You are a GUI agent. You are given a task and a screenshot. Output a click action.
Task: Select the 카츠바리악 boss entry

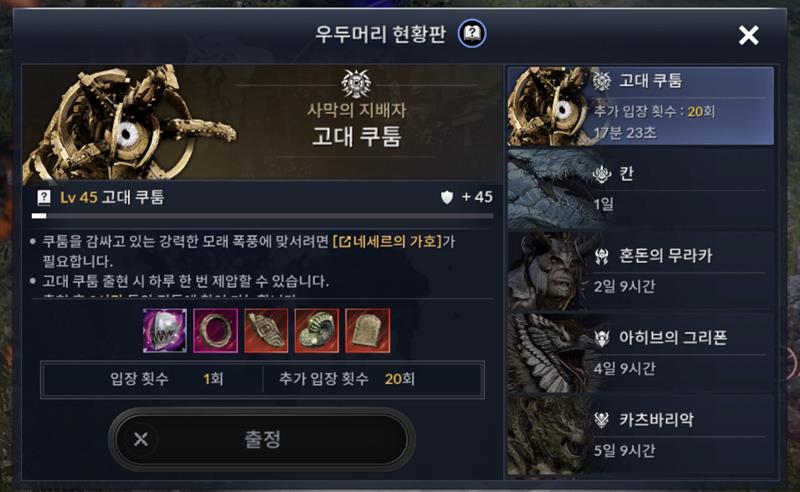tap(641, 435)
